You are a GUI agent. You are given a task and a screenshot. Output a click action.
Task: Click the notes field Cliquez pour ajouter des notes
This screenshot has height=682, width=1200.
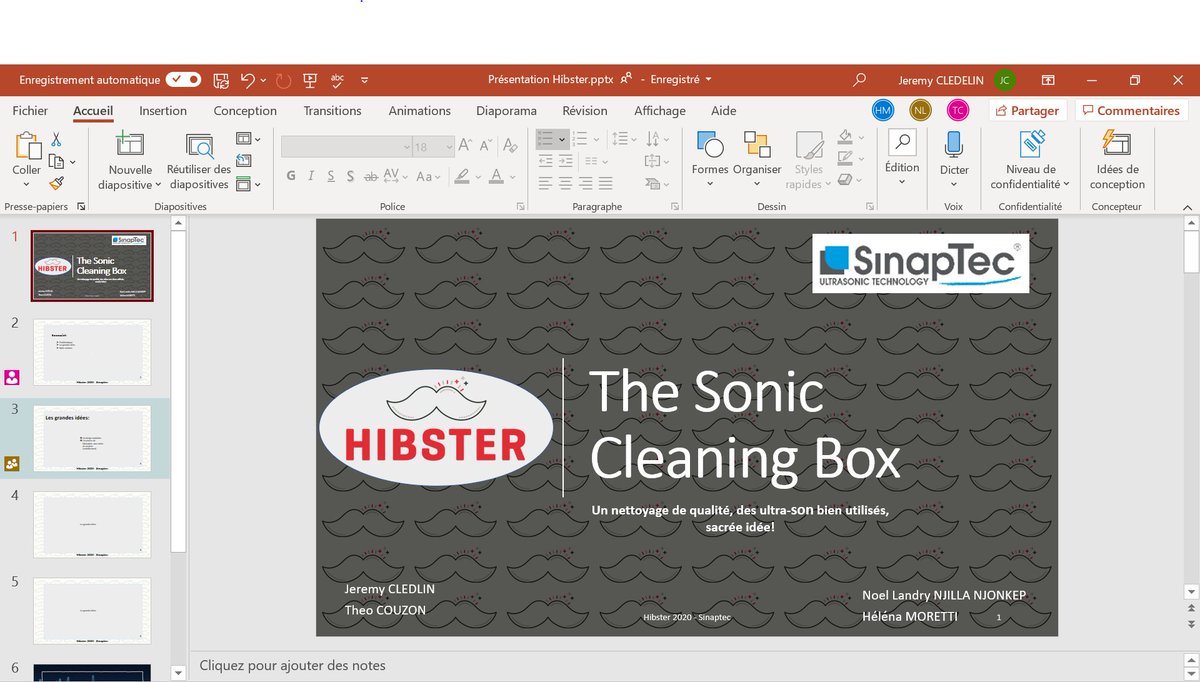tap(292, 665)
